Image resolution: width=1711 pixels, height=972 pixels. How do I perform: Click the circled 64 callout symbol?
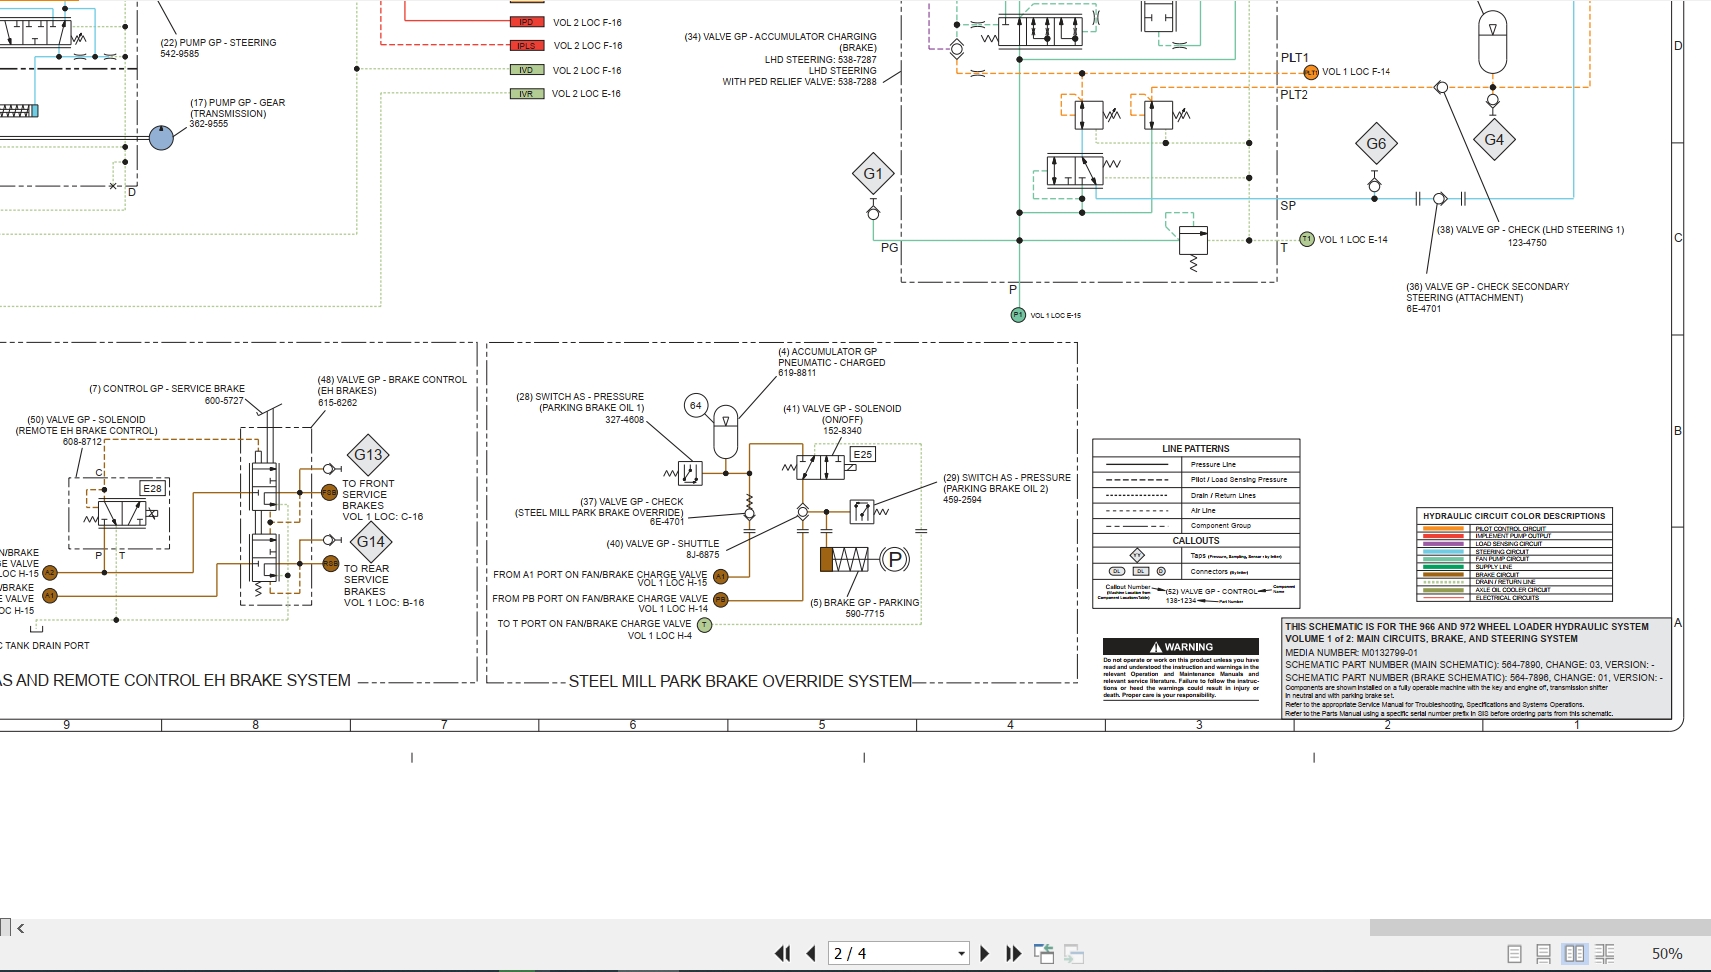click(x=696, y=406)
